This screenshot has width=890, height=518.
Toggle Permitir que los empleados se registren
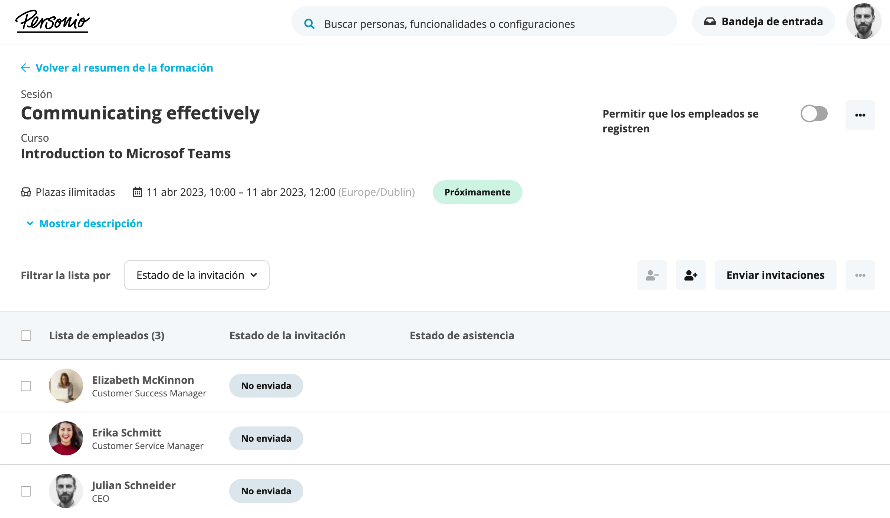(x=814, y=113)
